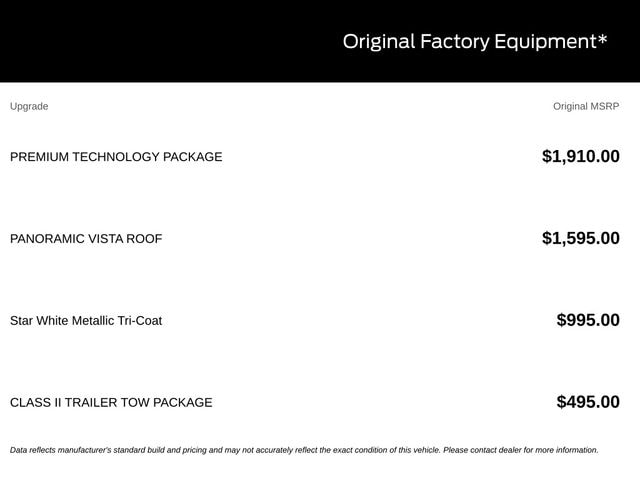
Task: Click the $495.00 price value
Action: tap(588, 402)
